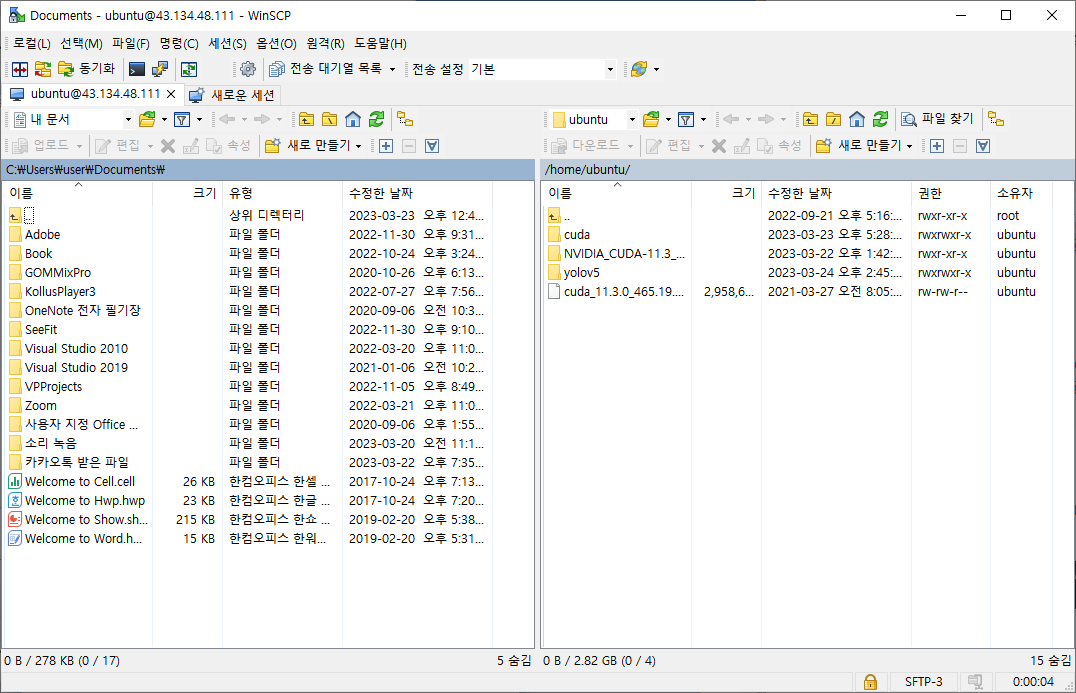Viewport: 1076px width, 693px height.
Task: Open in PuTTY icon
Action: pos(160,69)
